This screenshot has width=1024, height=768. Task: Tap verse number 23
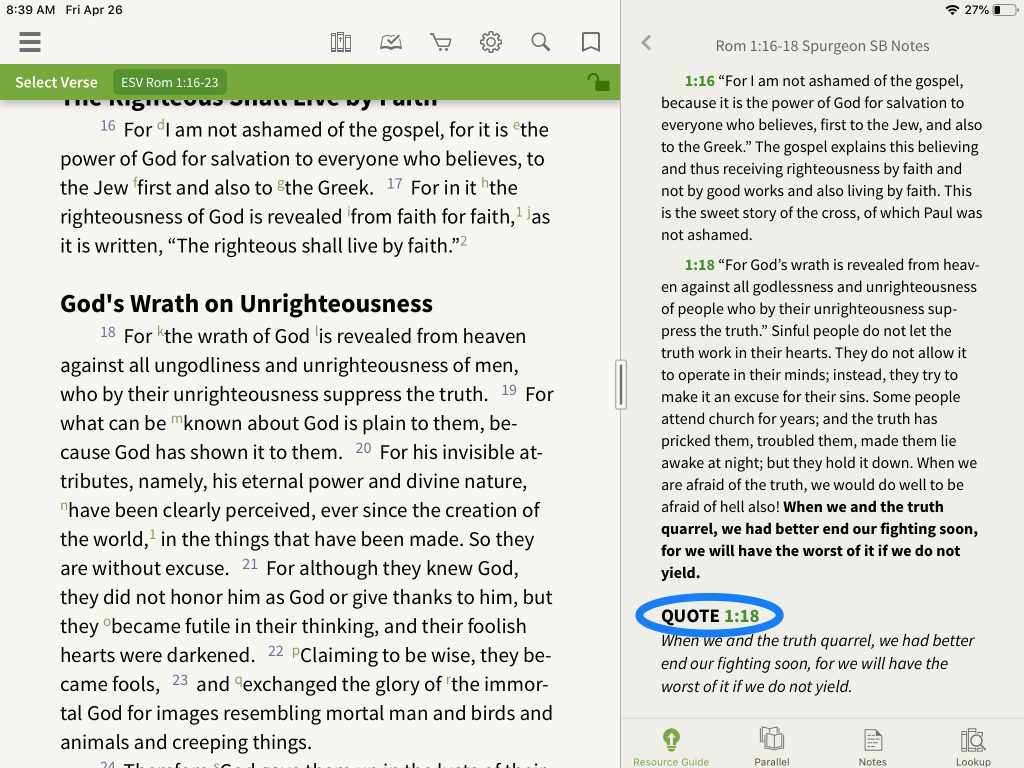tap(180, 680)
